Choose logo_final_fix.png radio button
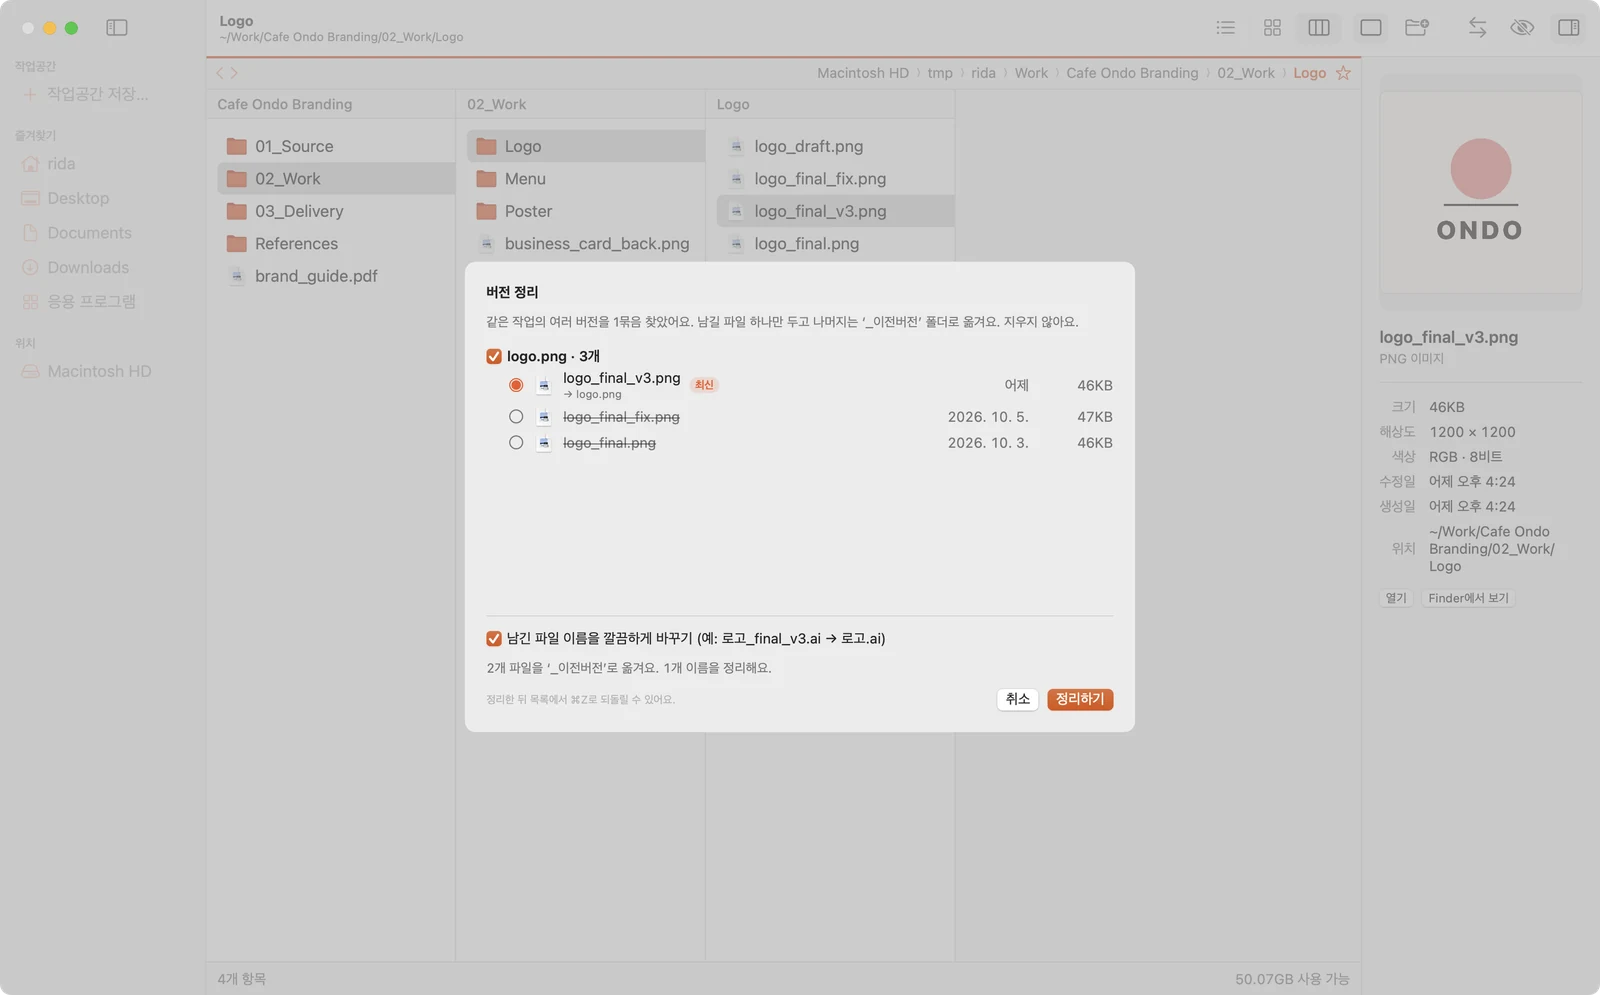 pos(516,417)
